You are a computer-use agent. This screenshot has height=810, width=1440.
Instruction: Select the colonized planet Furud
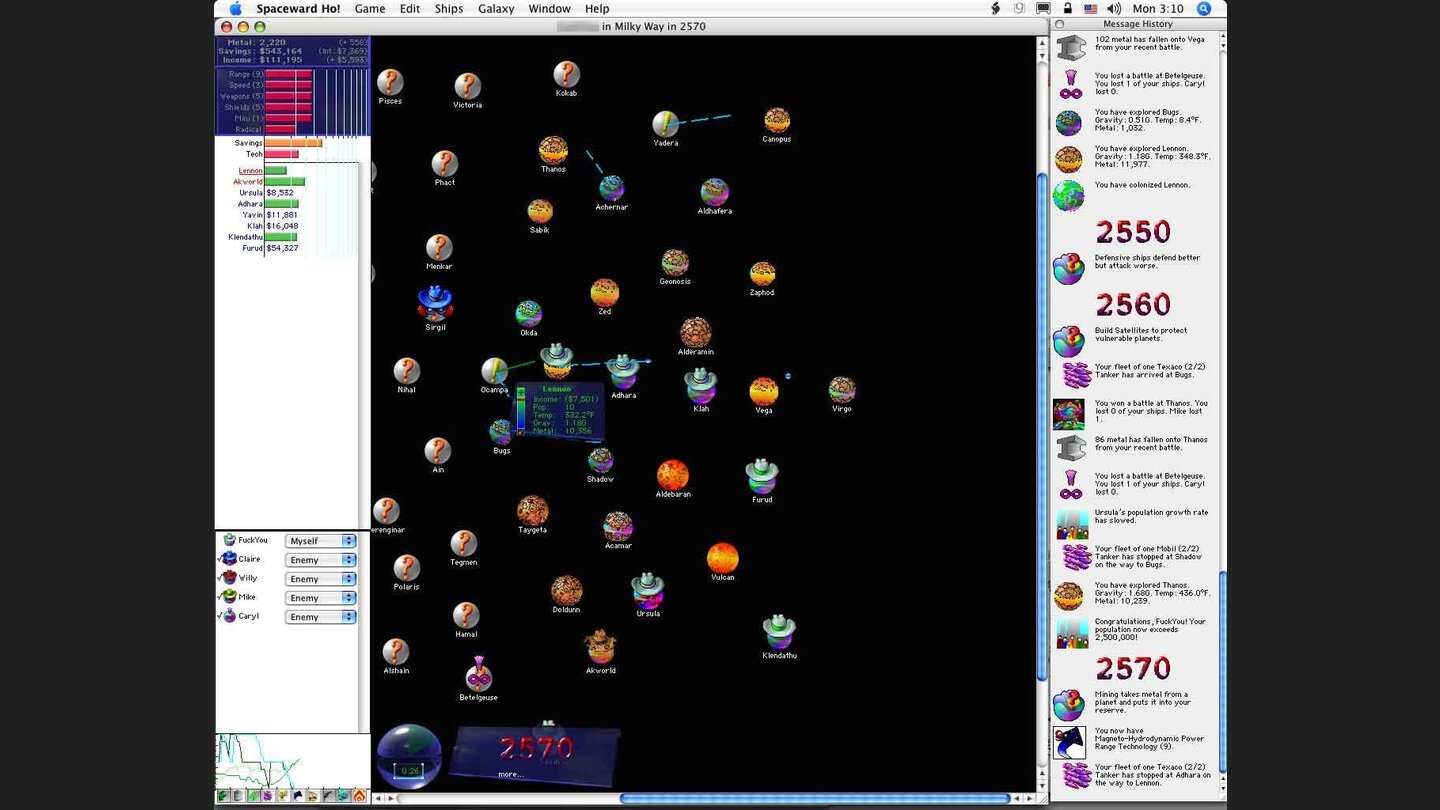761,476
